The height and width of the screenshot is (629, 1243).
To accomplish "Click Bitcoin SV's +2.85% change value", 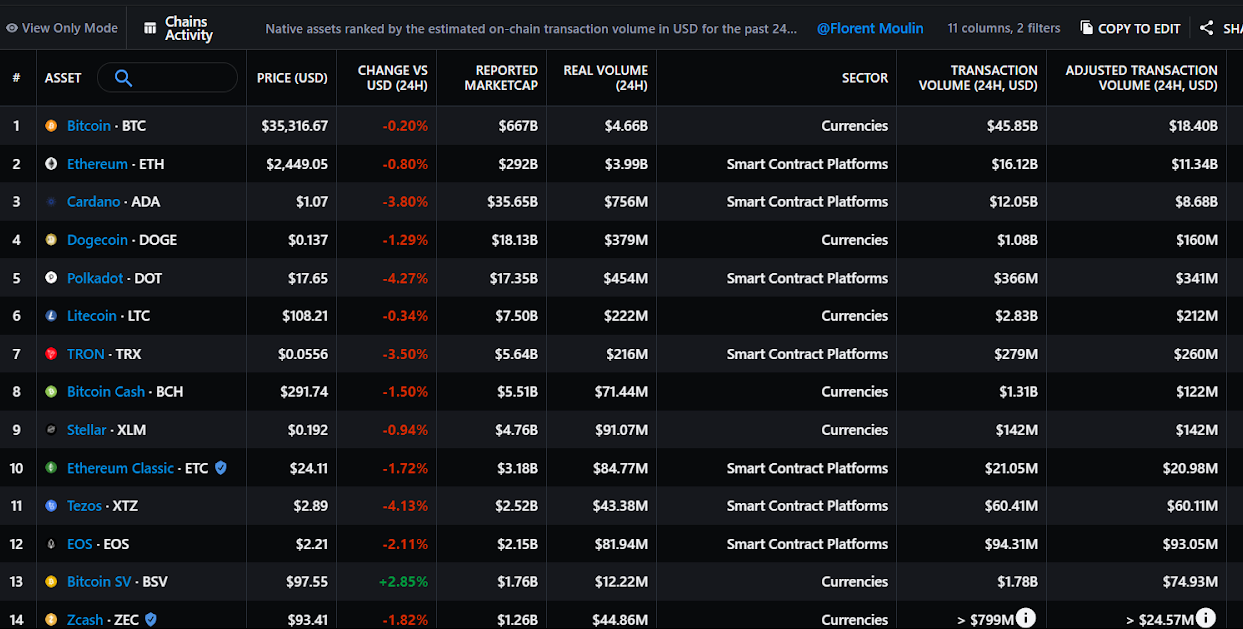I will [405, 582].
